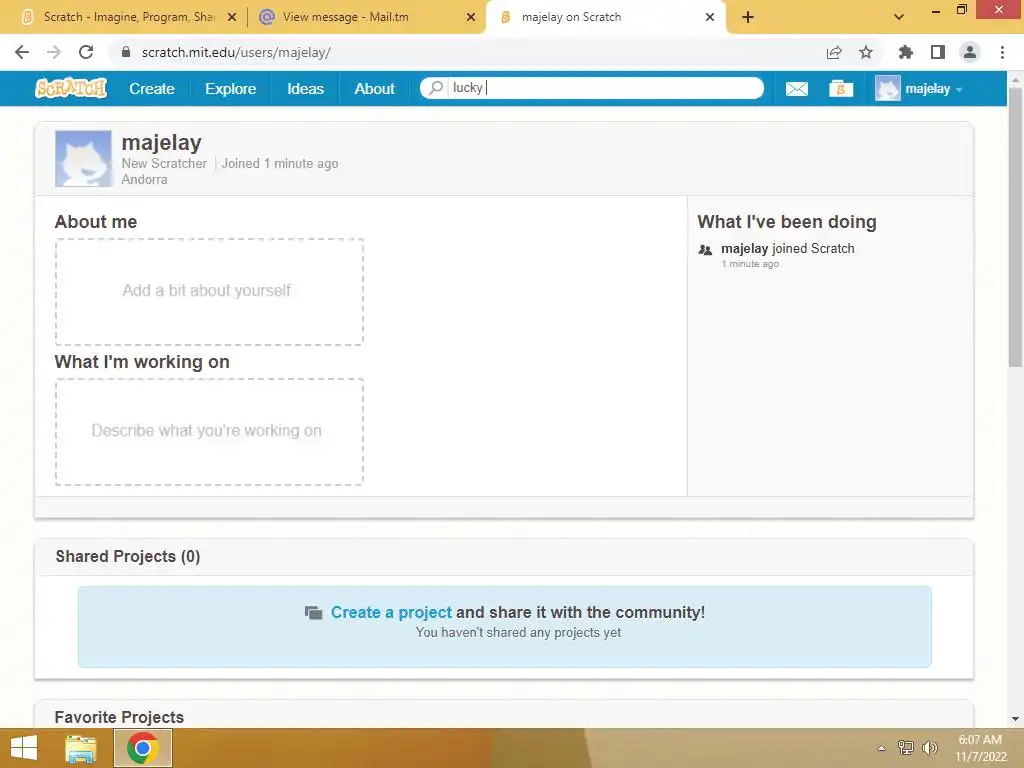Open the Windows Start button
This screenshot has width=1024, height=768.
(24, 748)
